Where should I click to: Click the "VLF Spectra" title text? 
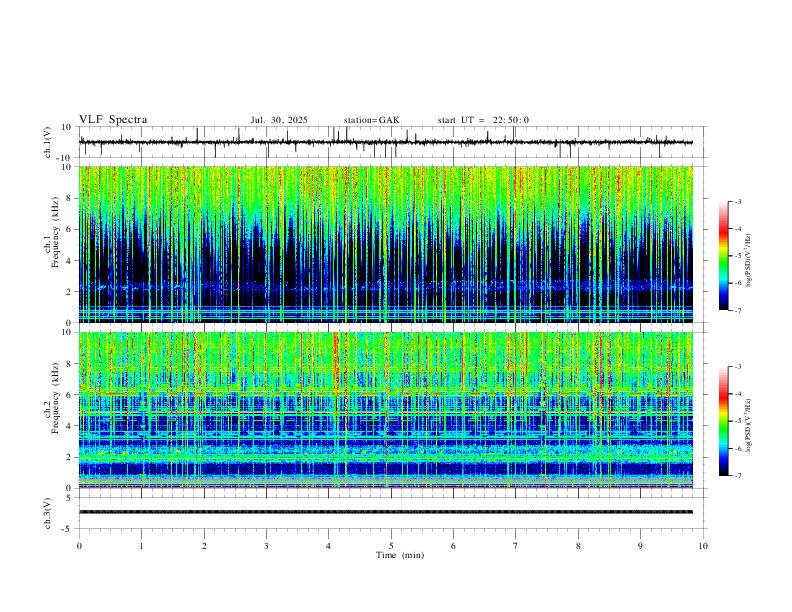(x=113, y=120)
